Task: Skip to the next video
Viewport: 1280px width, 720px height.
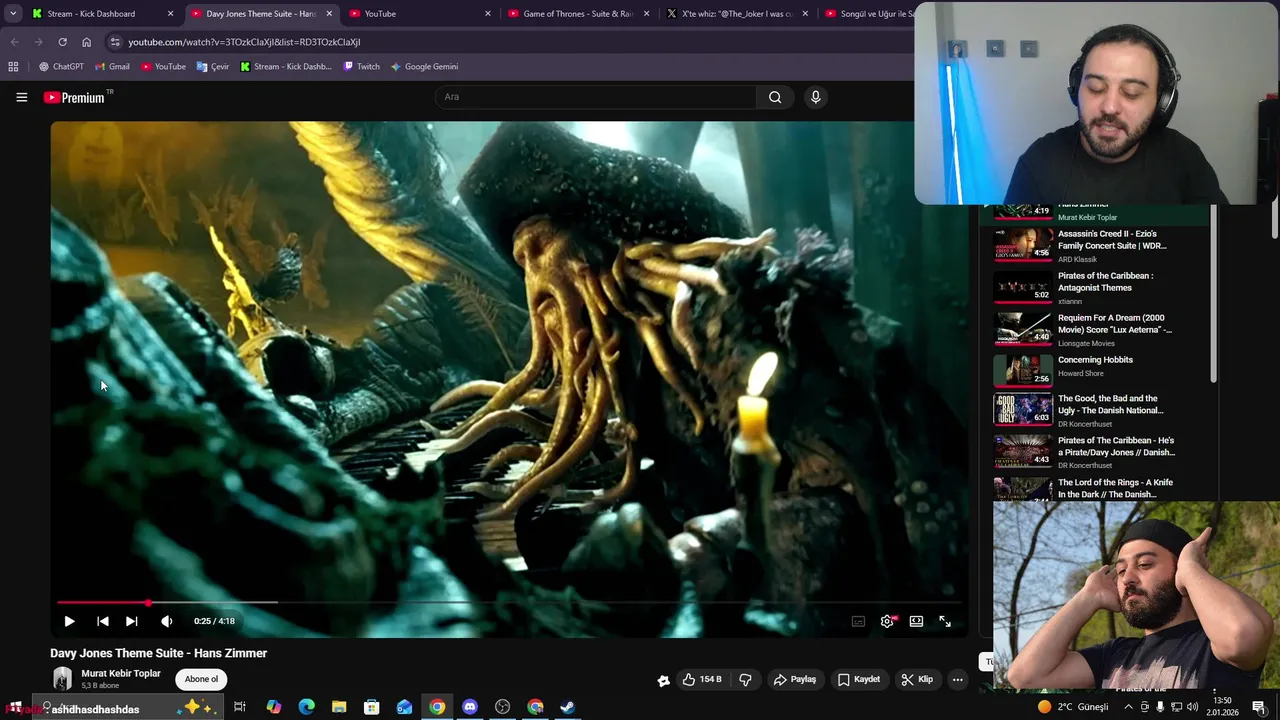Action: click(131, 621)
